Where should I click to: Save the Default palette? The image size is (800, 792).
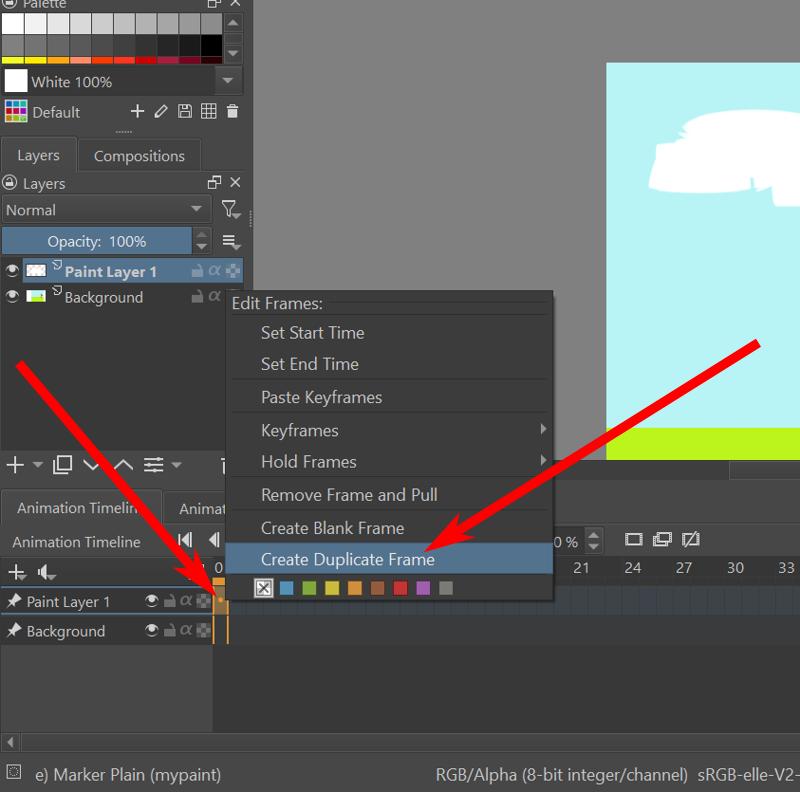(185, 111)
